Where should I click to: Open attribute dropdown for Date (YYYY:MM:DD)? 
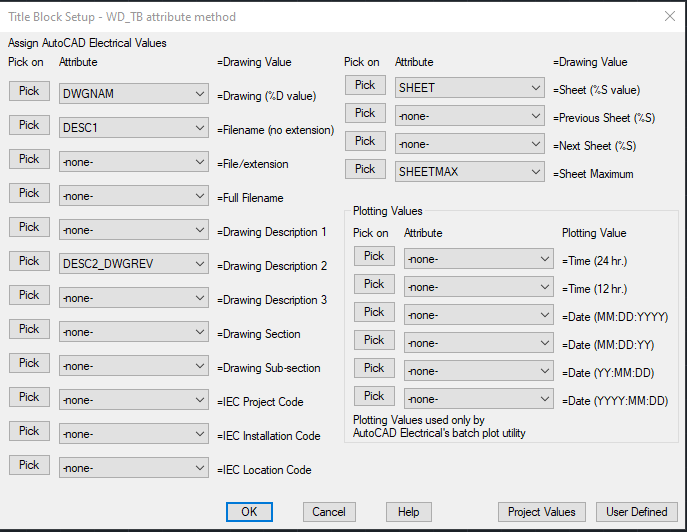tap(479, 399)
